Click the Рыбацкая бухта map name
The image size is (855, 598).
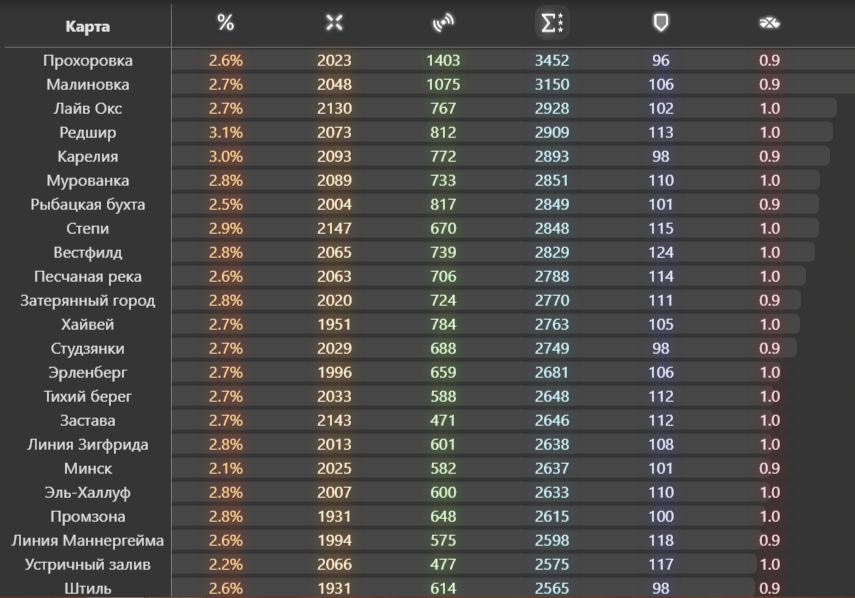pos(88,205)
